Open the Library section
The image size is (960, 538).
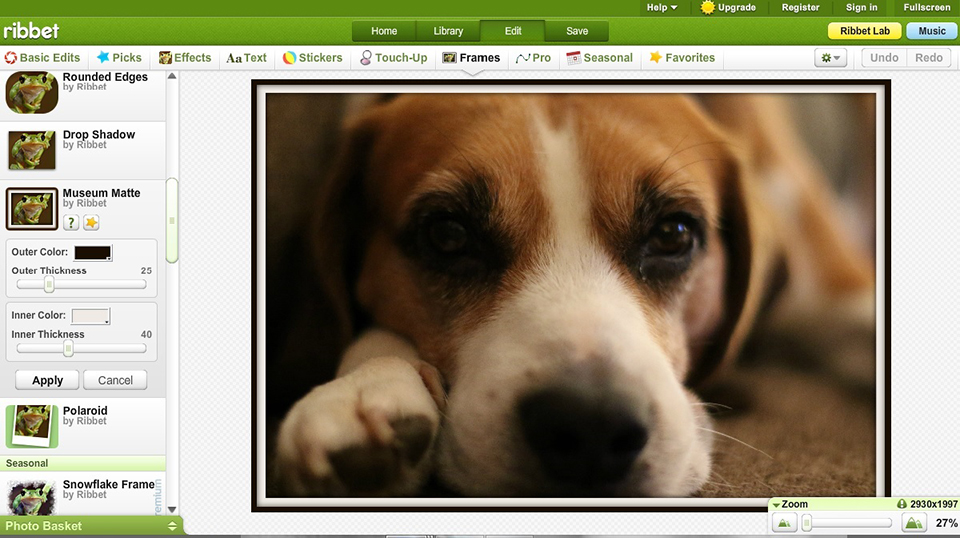coord(448,31)
